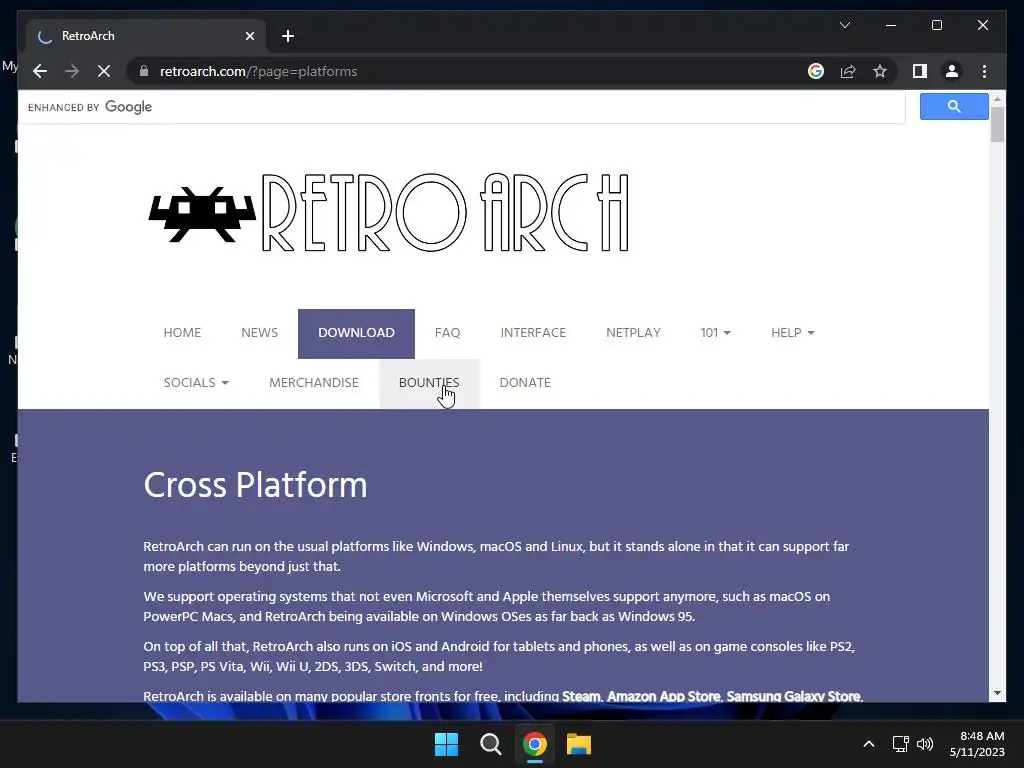Expand the SOCIALS dropdown menu
The image size is (1024, 768).
196,383
